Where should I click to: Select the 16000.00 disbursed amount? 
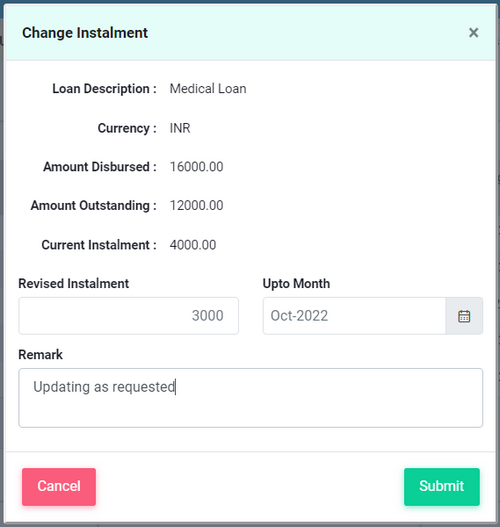click(197, 167)
